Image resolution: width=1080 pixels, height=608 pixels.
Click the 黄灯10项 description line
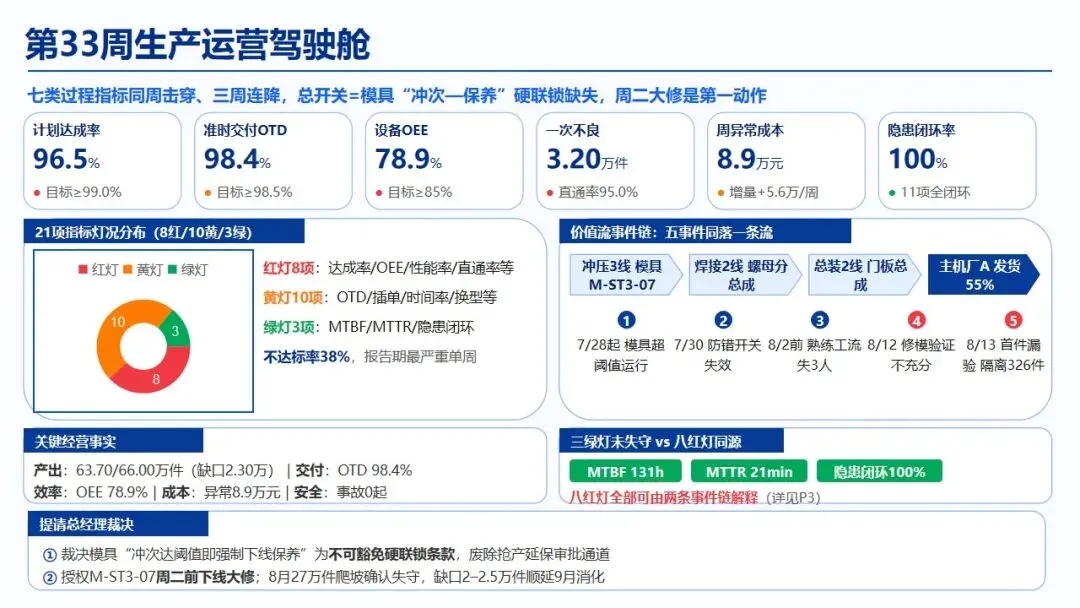(380, 297)
